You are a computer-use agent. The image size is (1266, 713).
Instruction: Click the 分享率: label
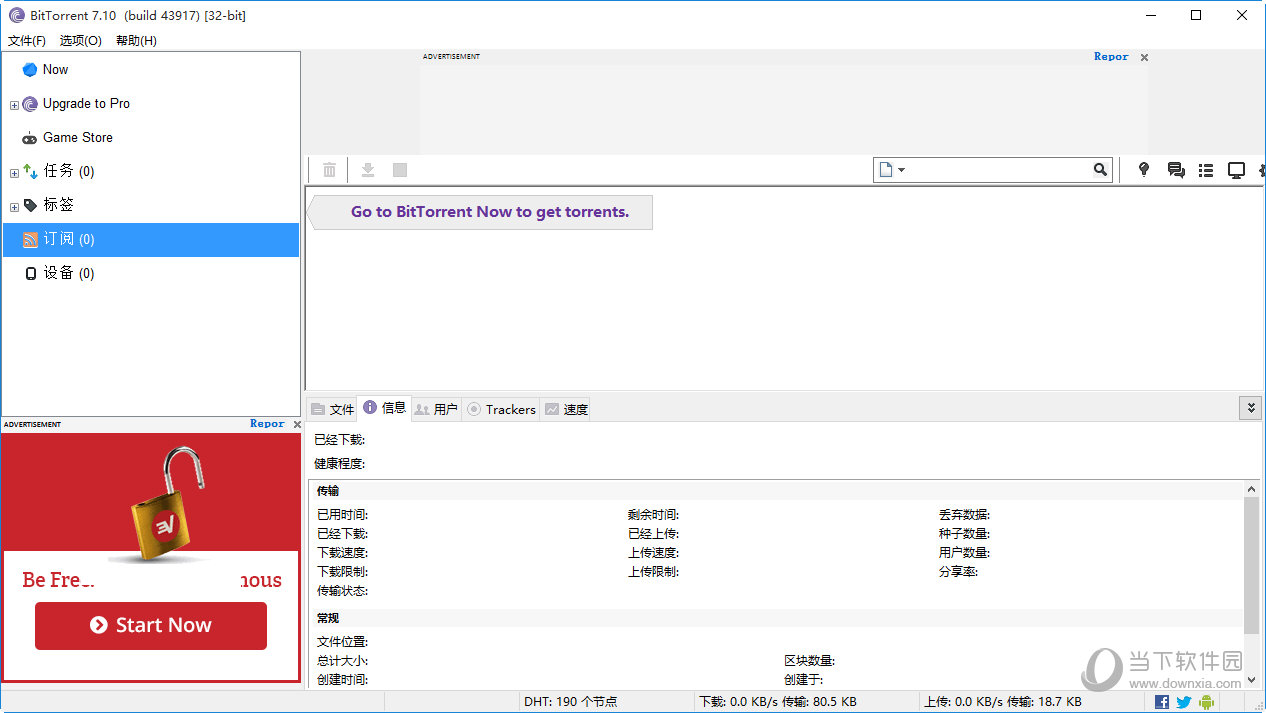click(x=958, y=572)
